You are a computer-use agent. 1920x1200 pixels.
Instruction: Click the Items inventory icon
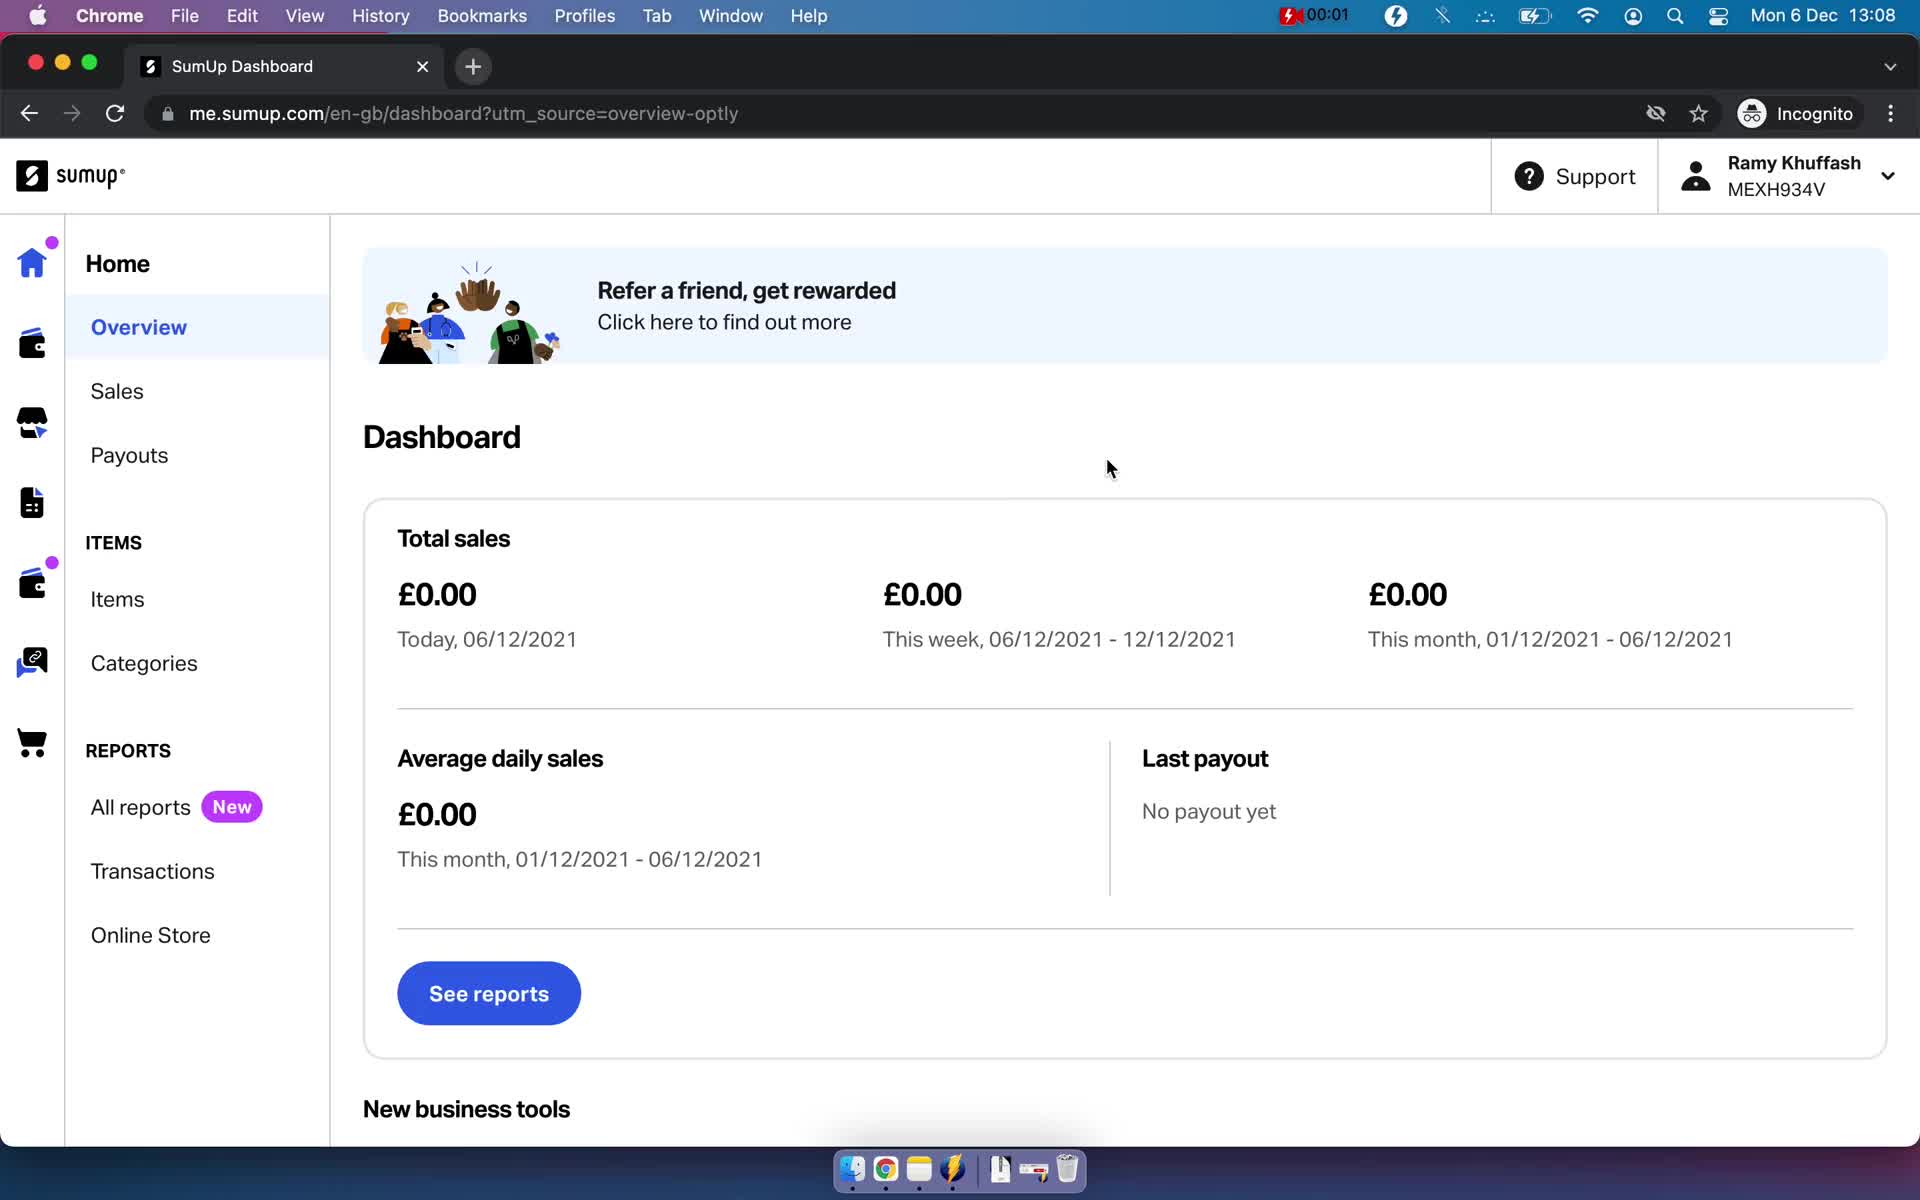(32, 502)
